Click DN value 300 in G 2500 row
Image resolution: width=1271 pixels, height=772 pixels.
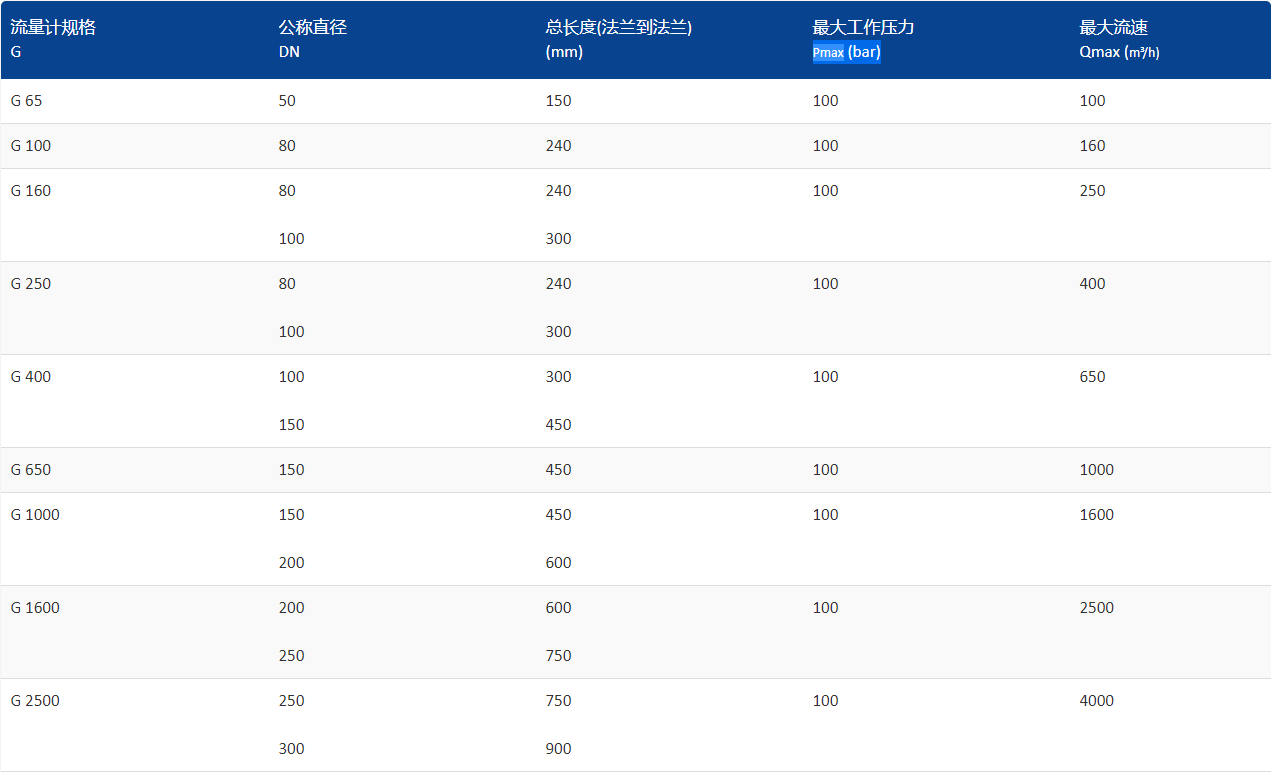(x=291, y=749)
